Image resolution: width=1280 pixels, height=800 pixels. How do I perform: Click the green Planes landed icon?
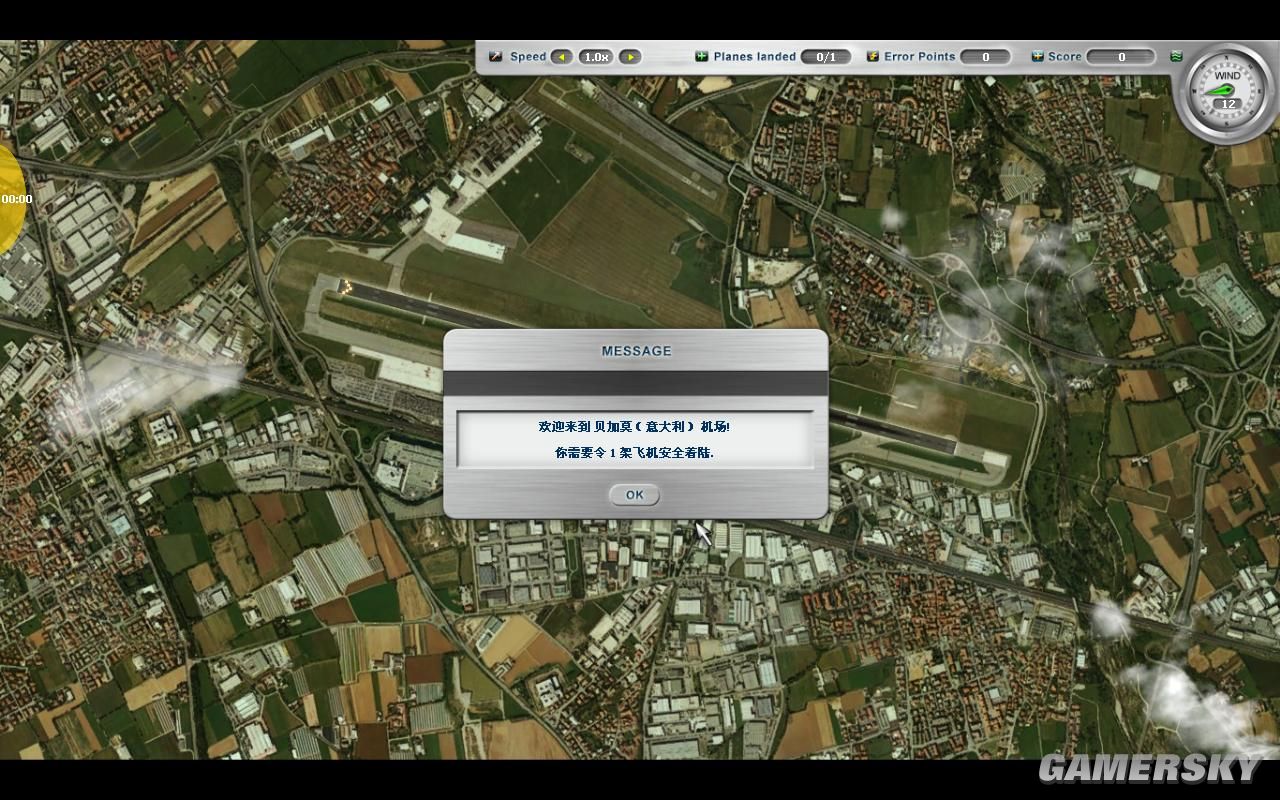point(701,57)
